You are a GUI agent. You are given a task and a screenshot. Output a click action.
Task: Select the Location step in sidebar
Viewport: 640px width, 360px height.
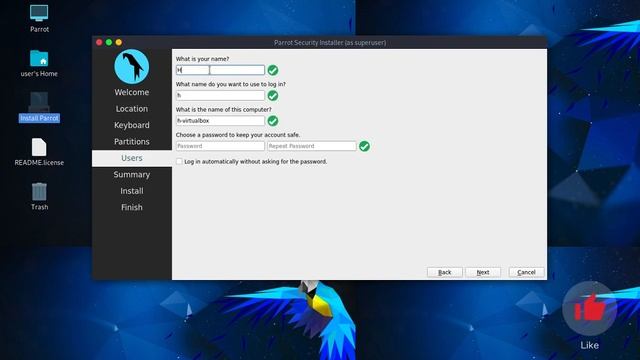coord(131,109)
